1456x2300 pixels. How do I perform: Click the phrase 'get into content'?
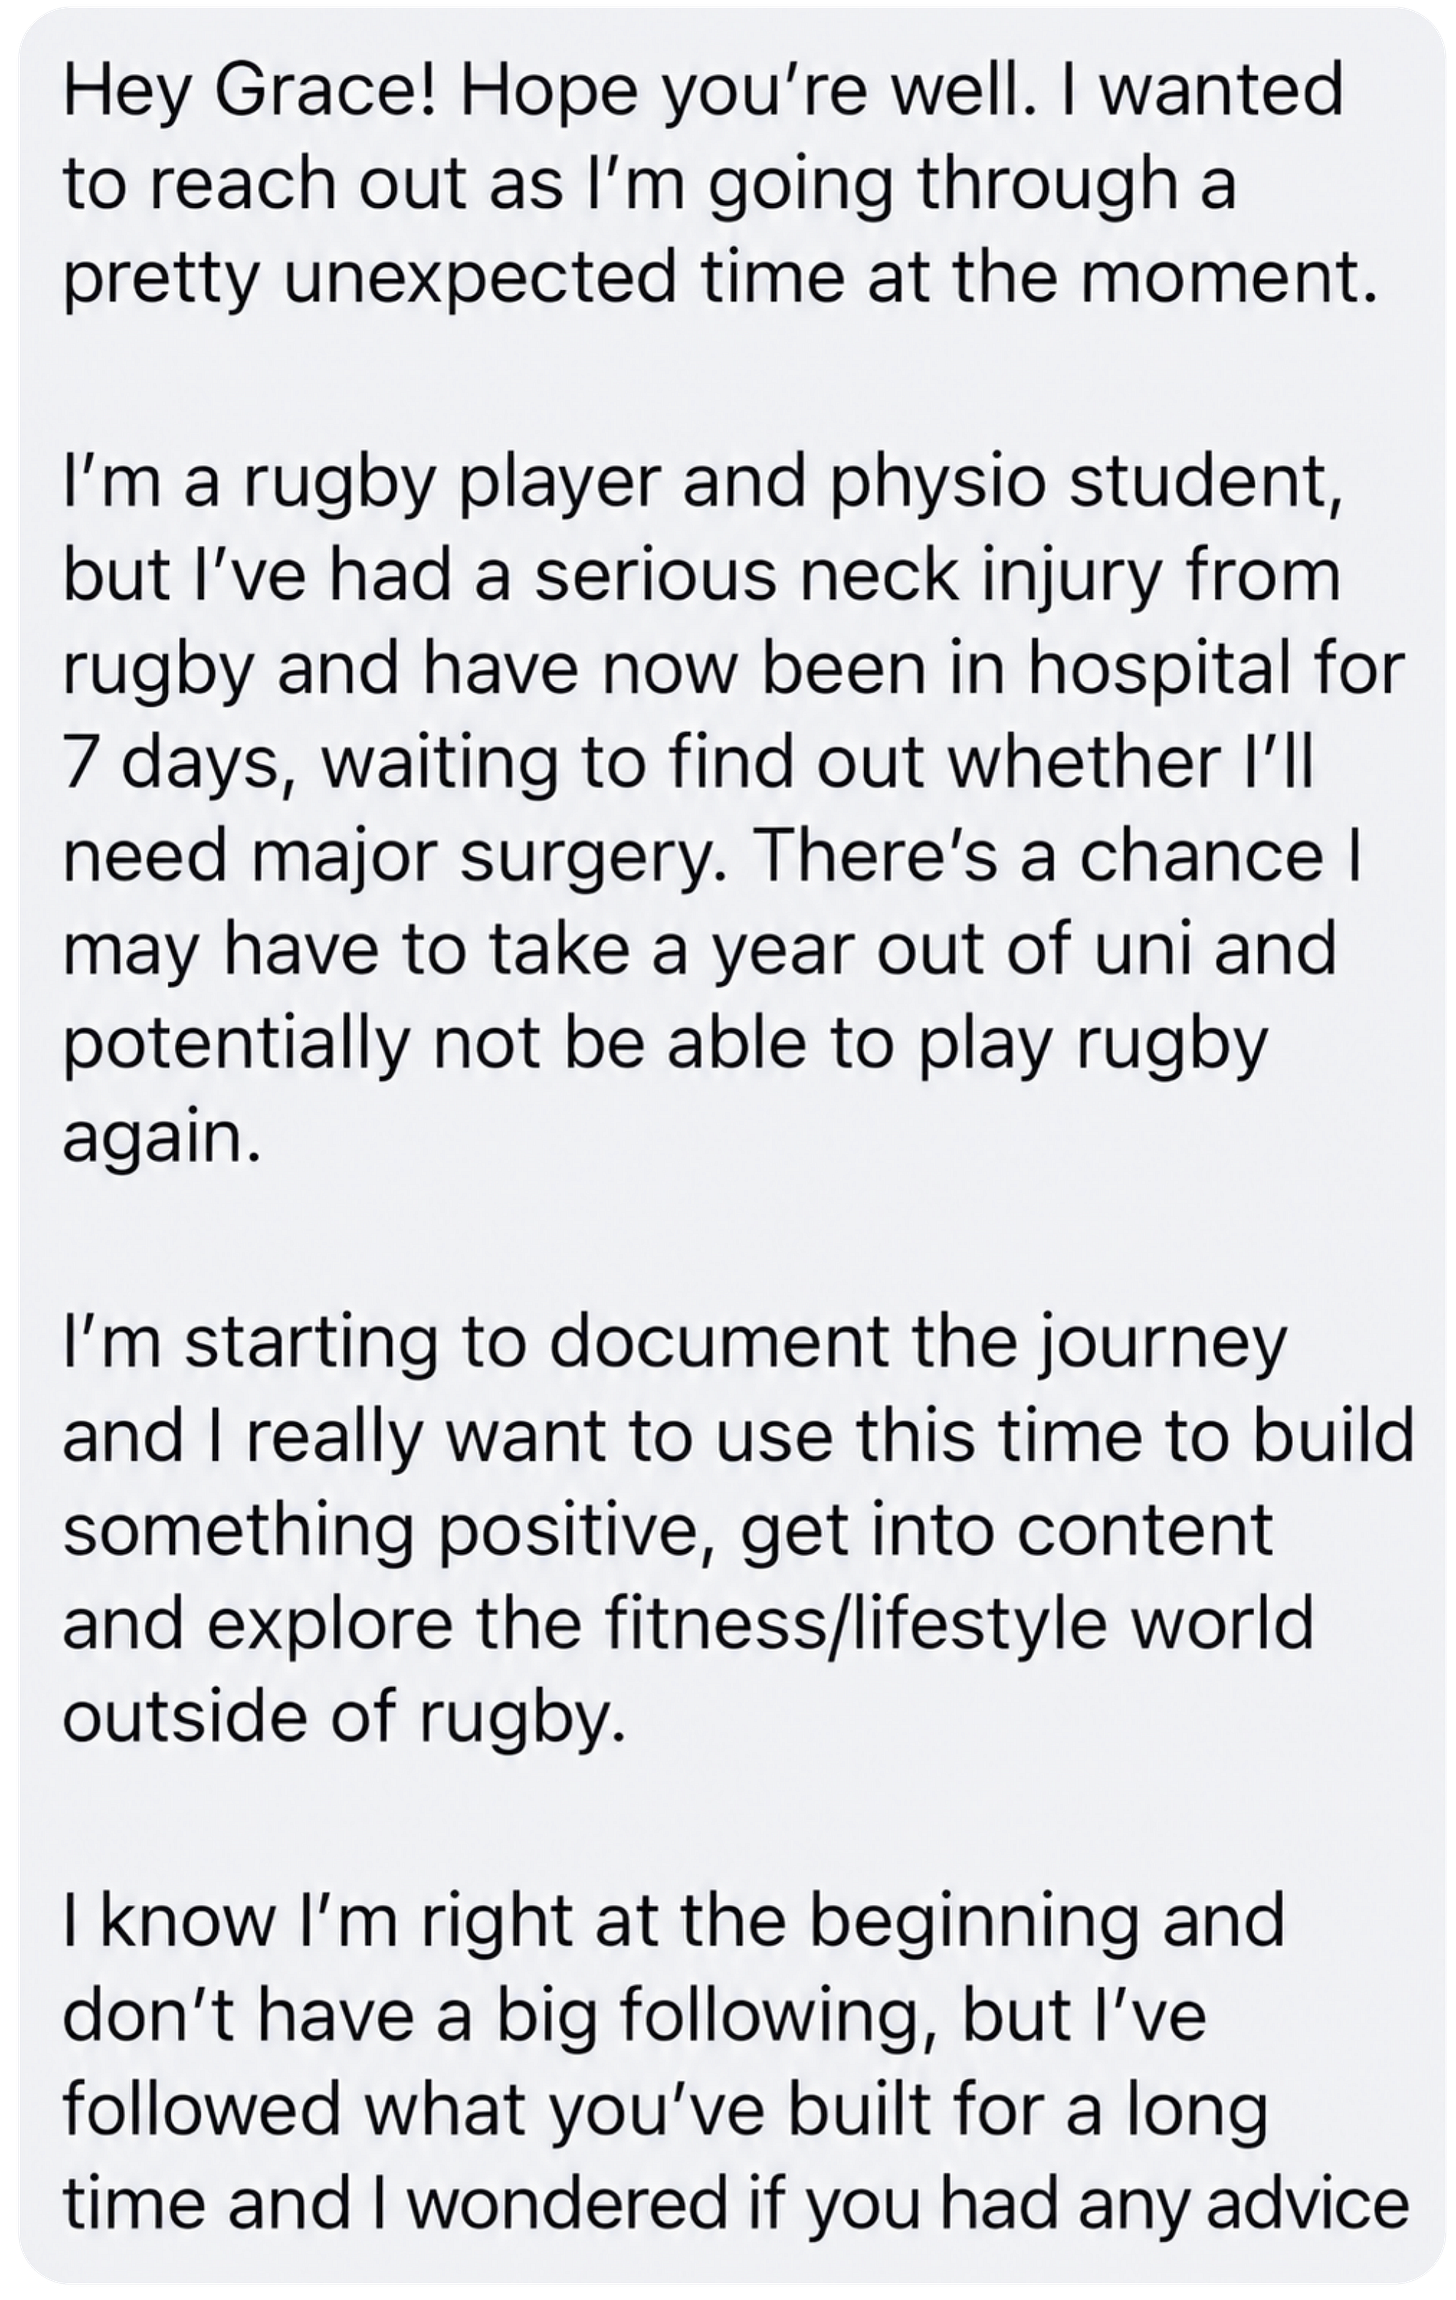[1008, 1531]
